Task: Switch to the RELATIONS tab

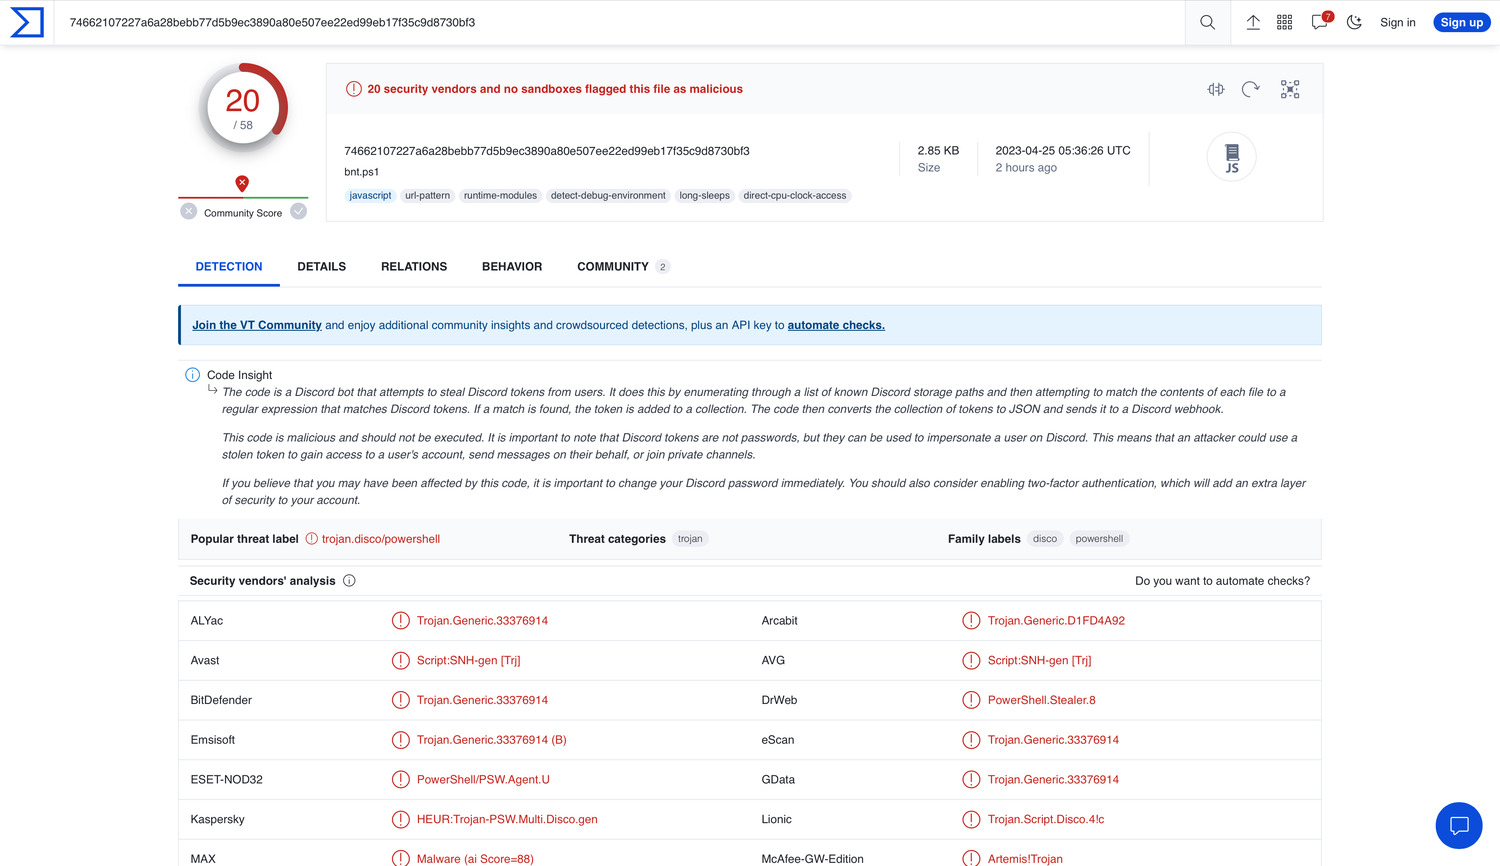Action: [x=414, y=267]
